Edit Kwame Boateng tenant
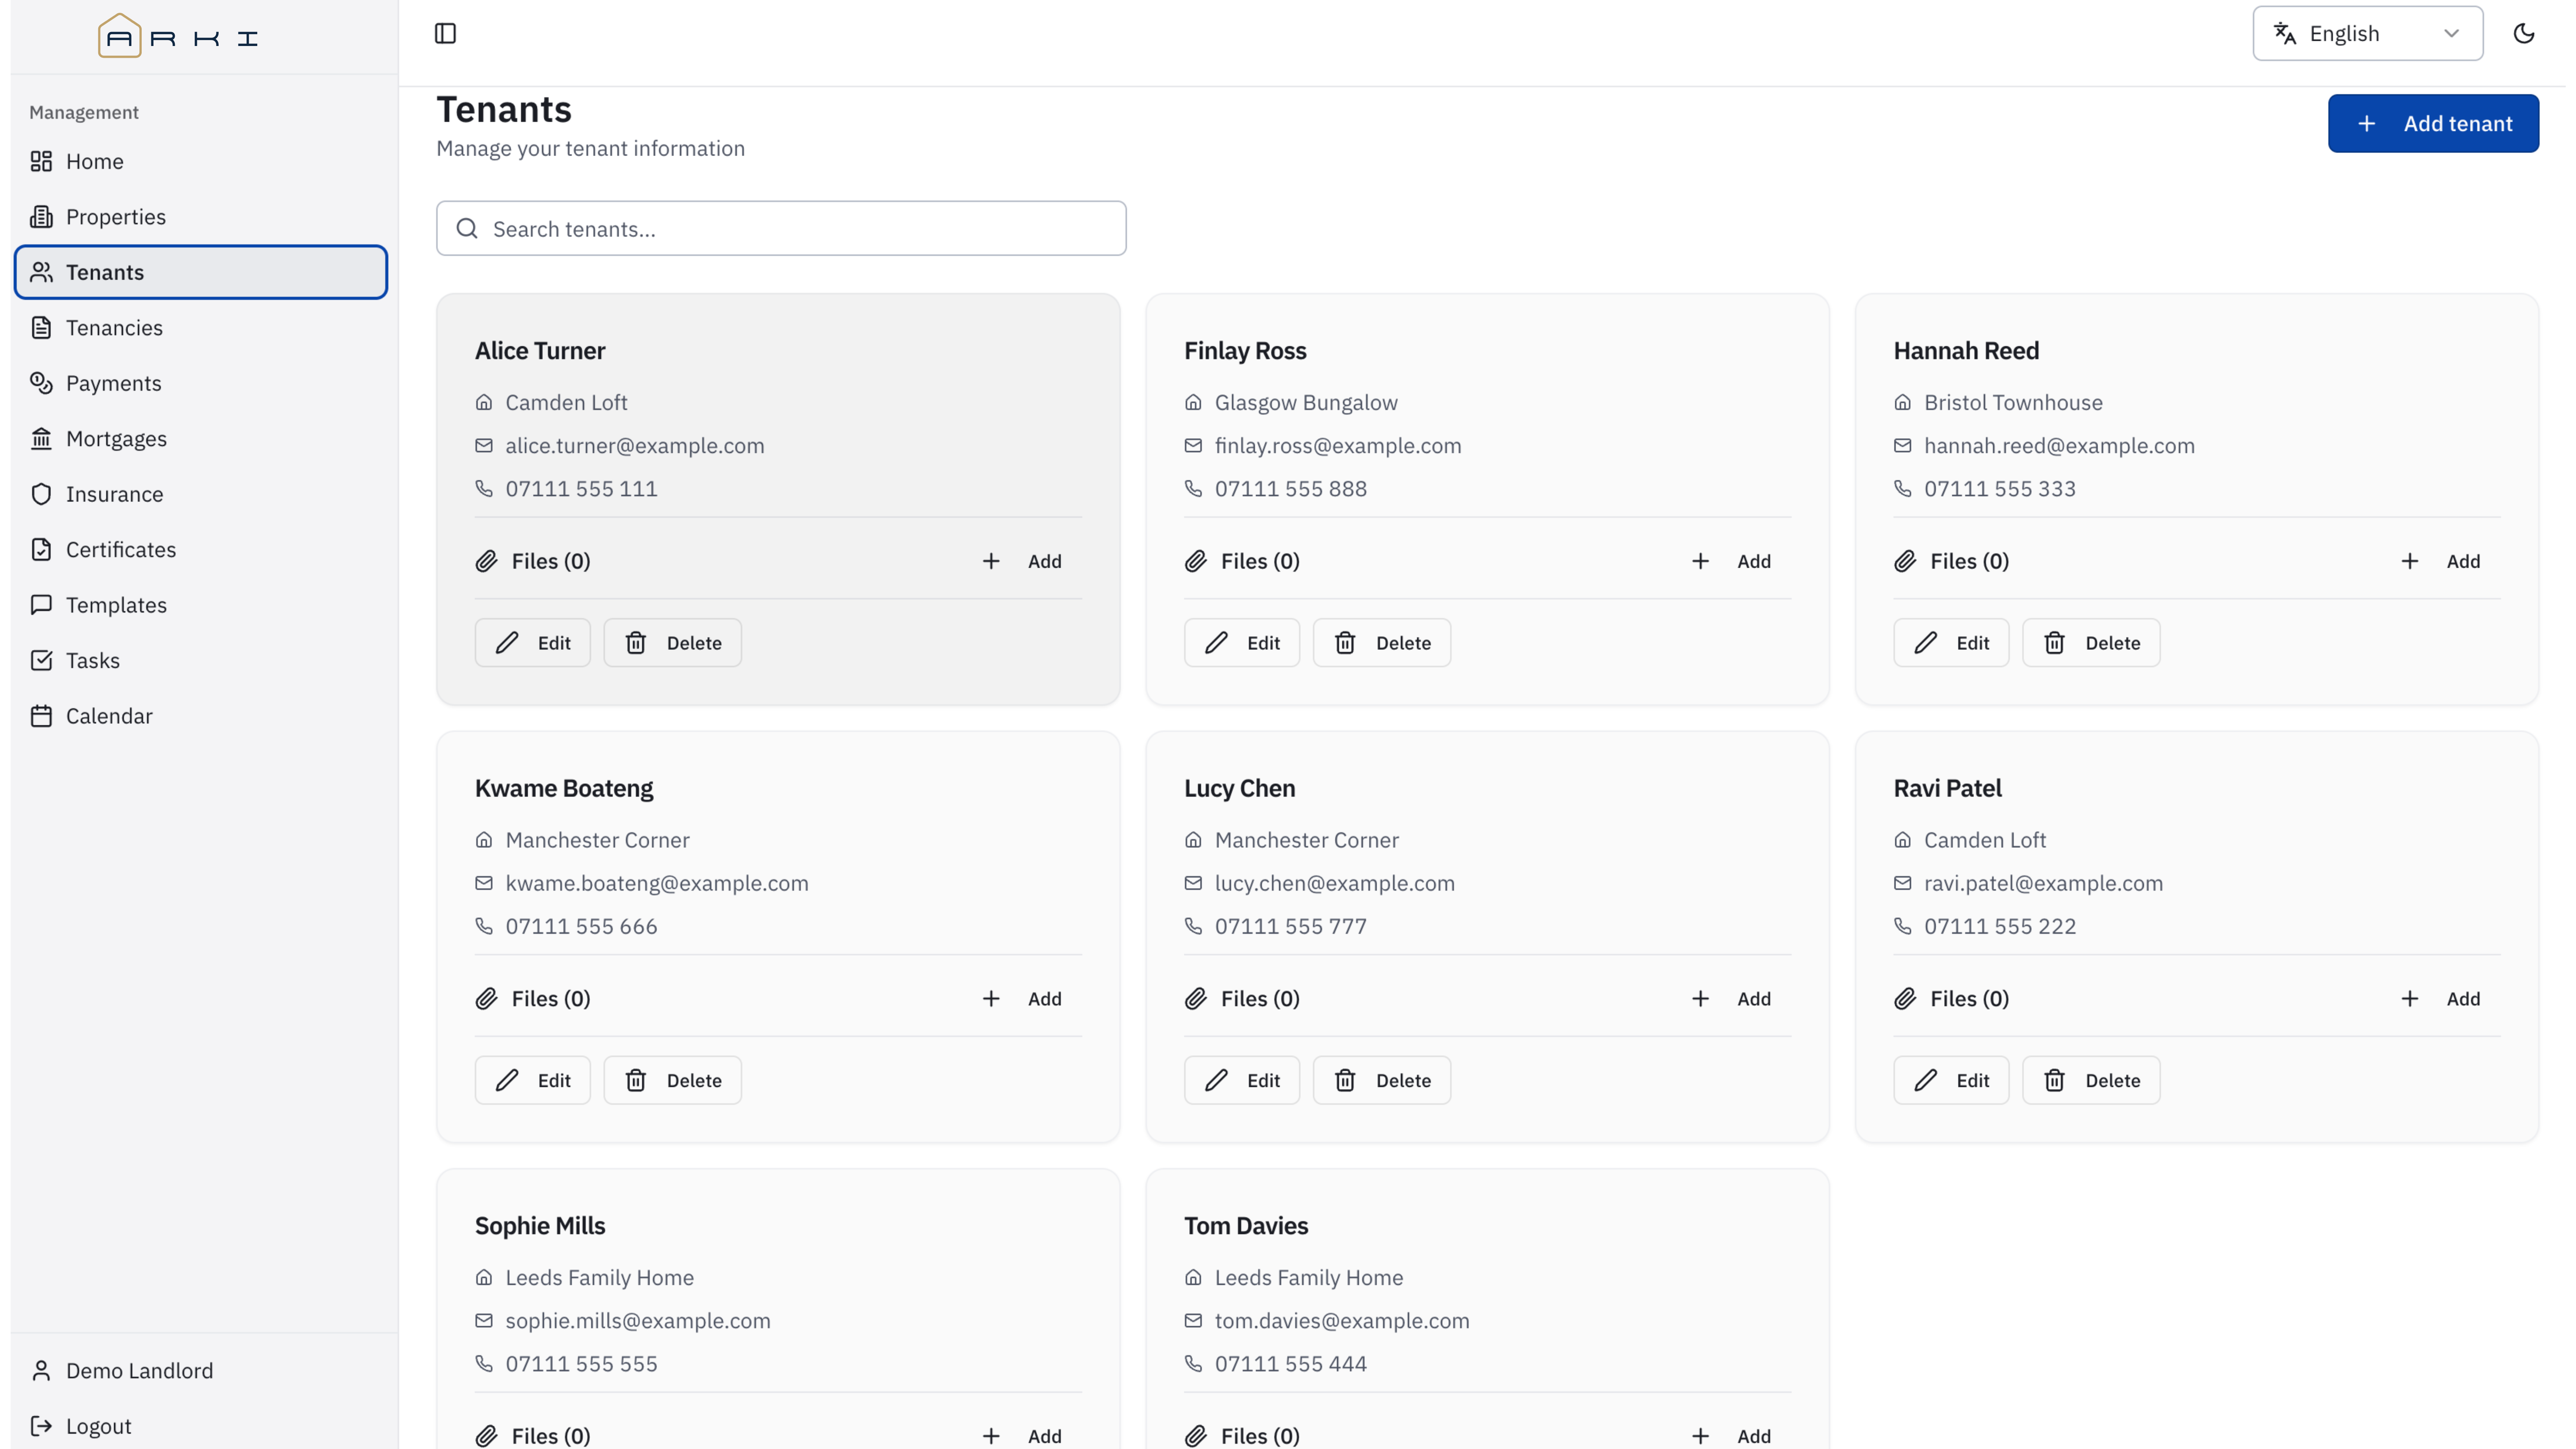The height and width of the screenshot is (1449, 2576). (532, 1080)
